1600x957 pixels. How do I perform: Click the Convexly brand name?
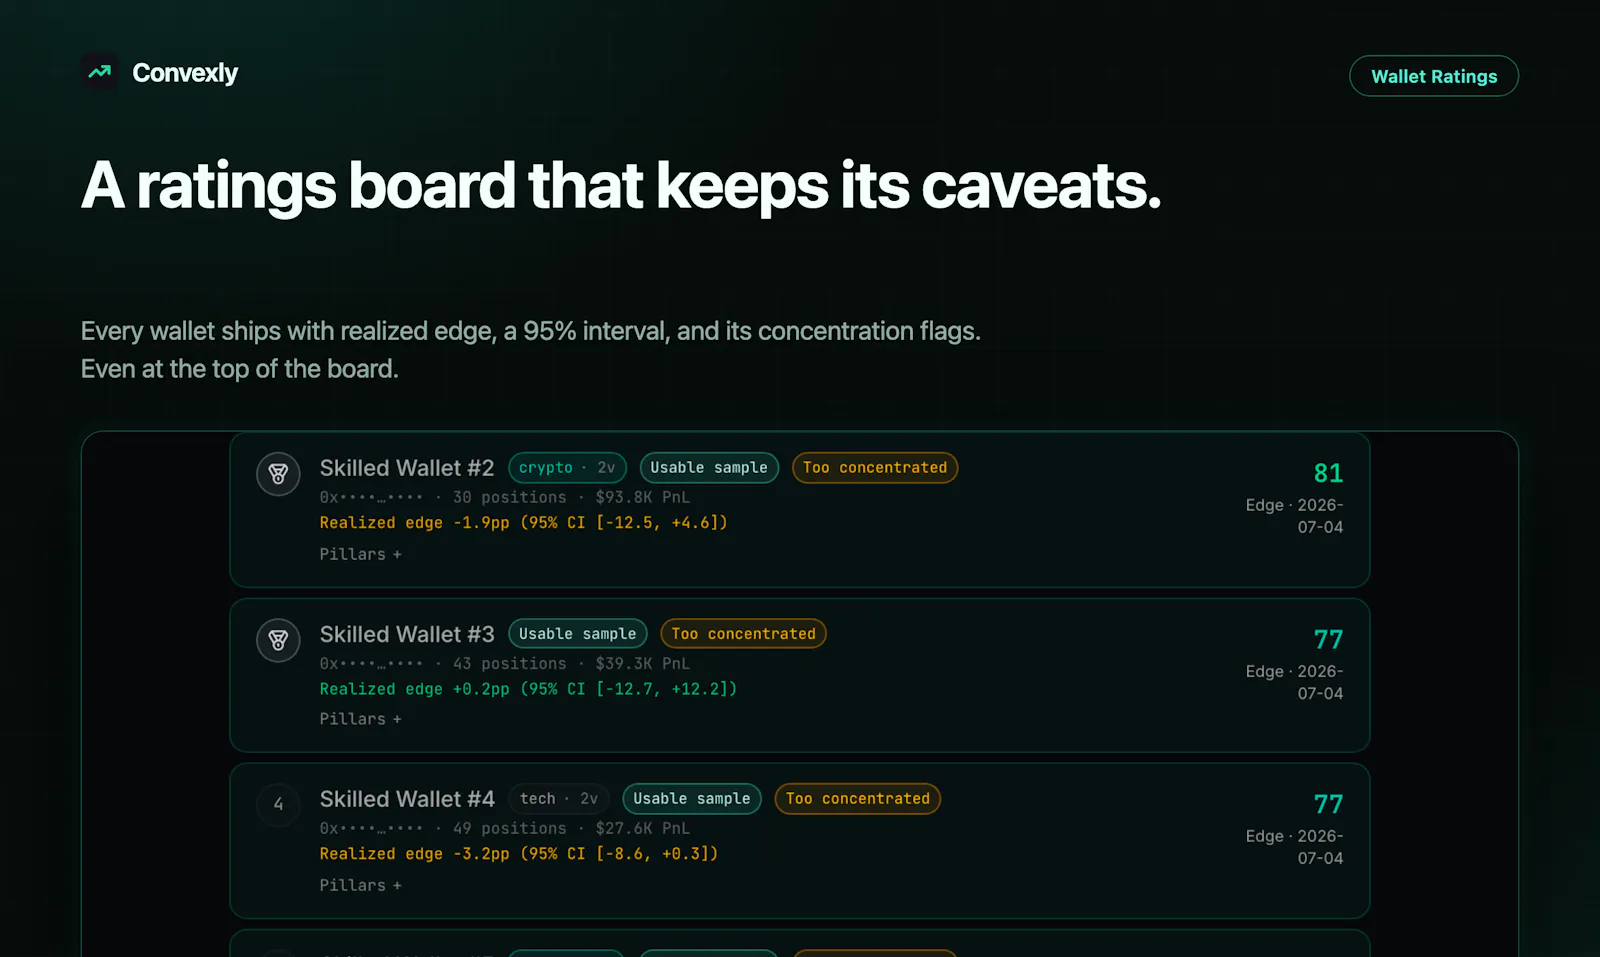pos(185,73)
